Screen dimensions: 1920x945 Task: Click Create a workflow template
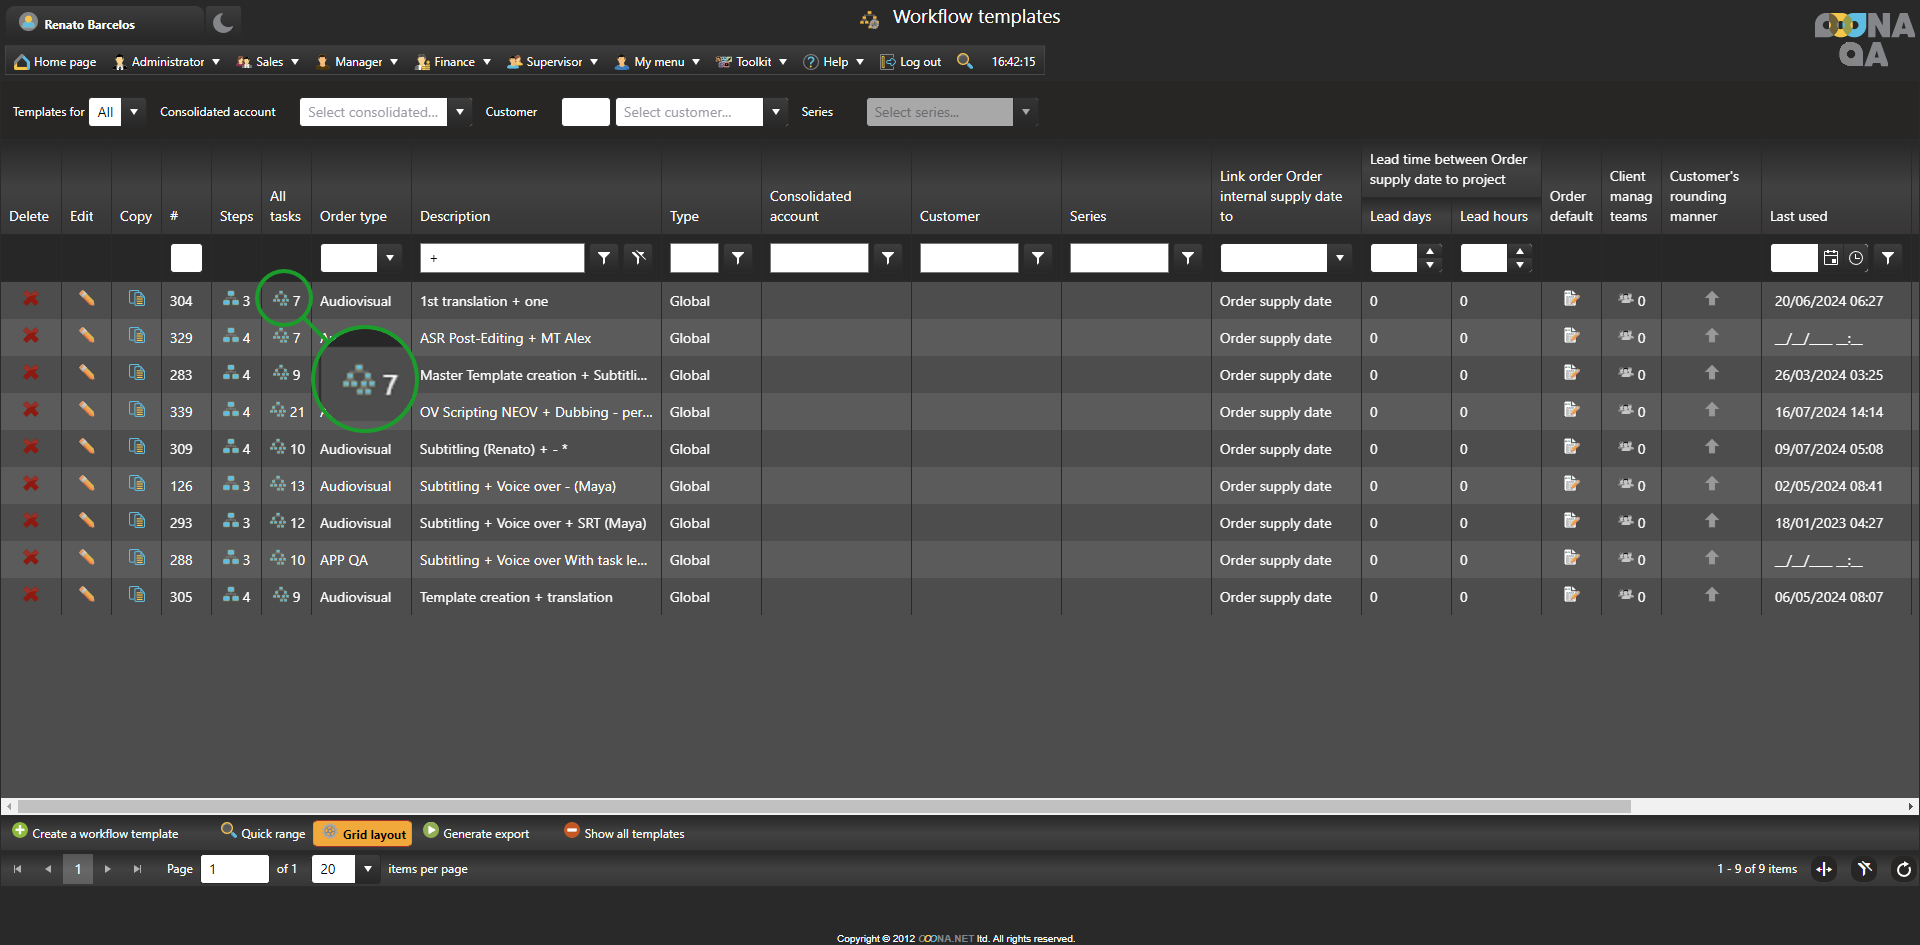[95, 834]
